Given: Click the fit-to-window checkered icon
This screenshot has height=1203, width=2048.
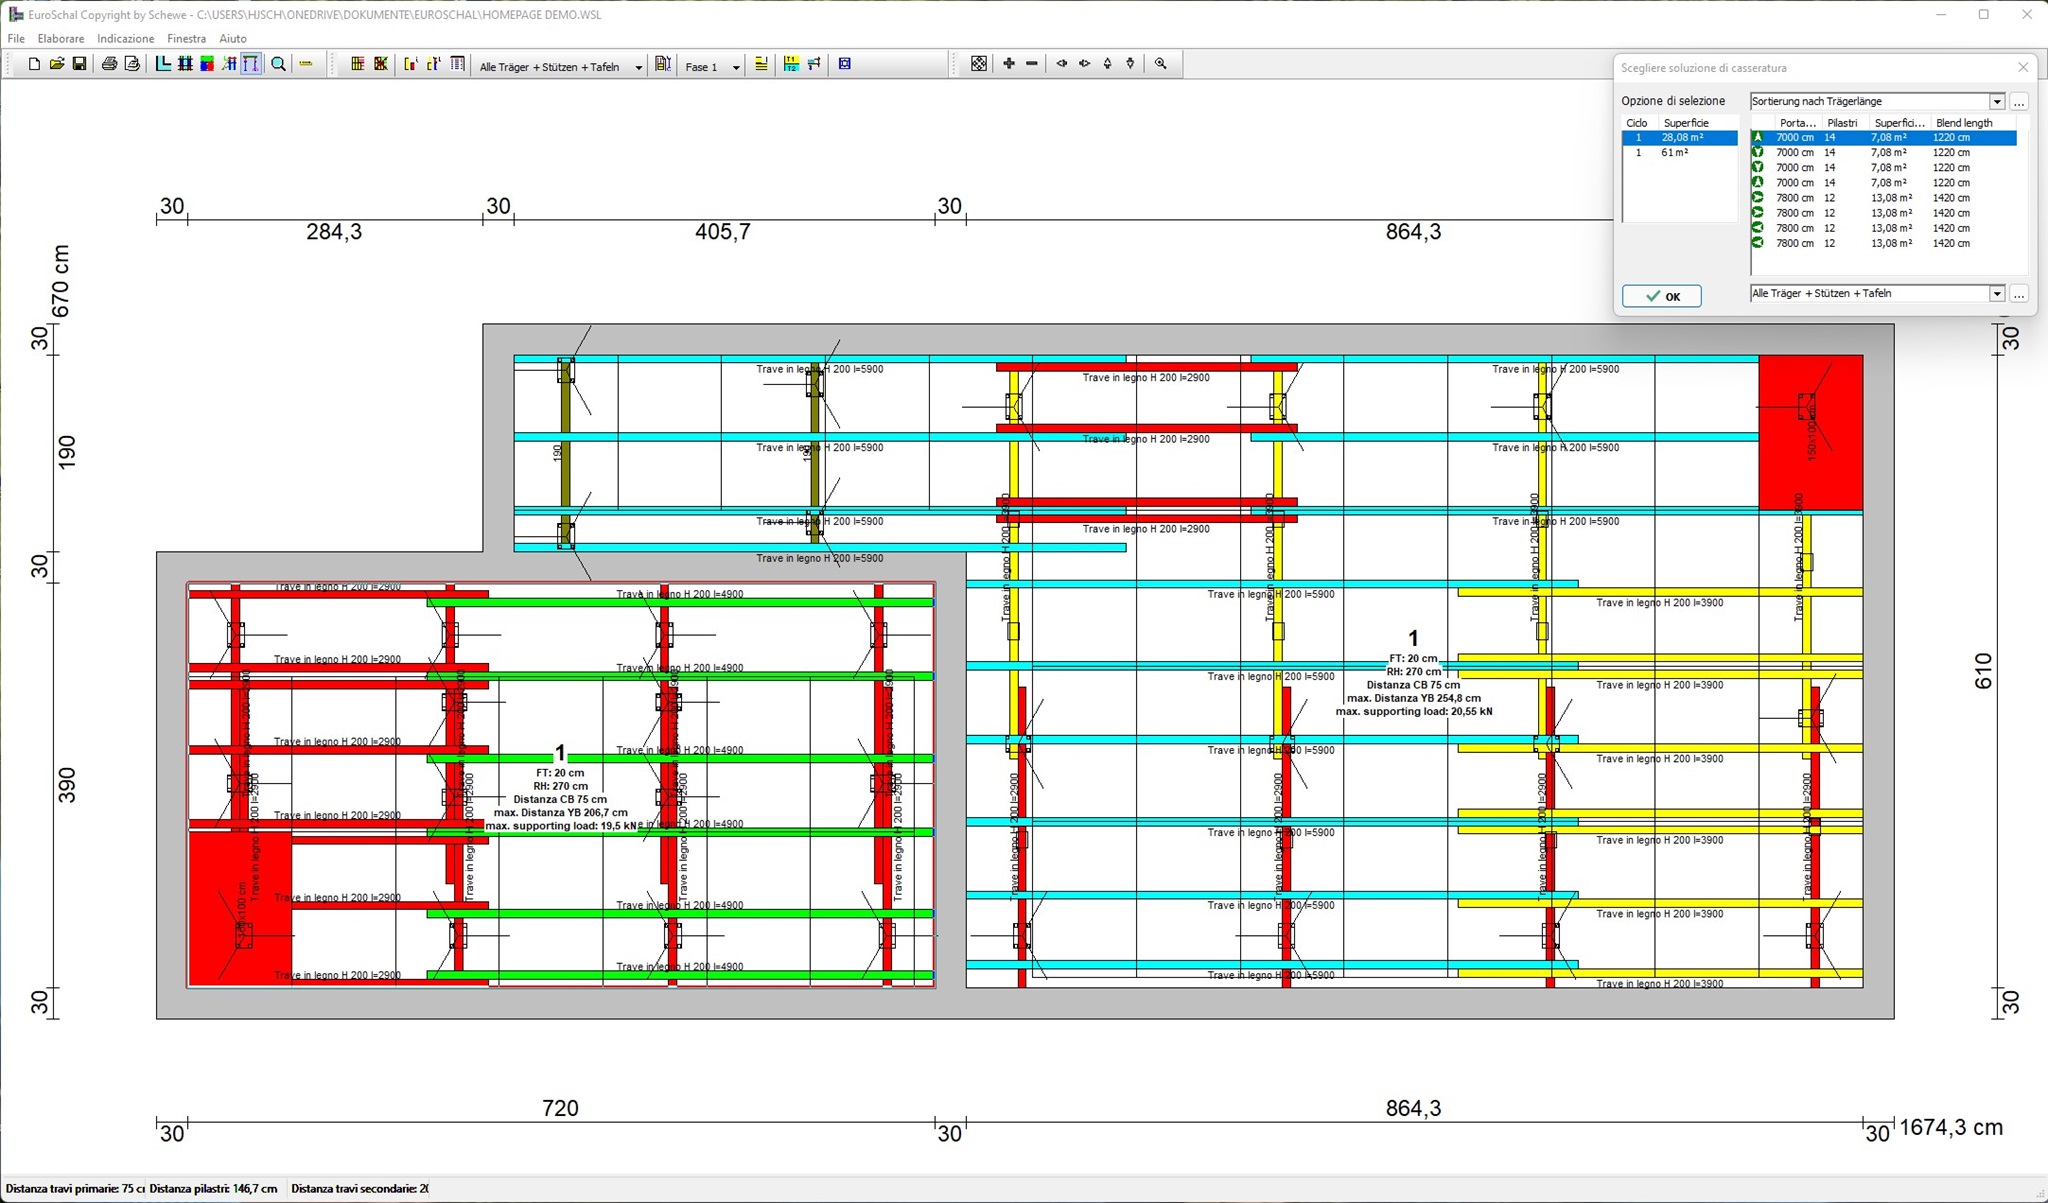Looking at the screenshot, I should point(979,64).
